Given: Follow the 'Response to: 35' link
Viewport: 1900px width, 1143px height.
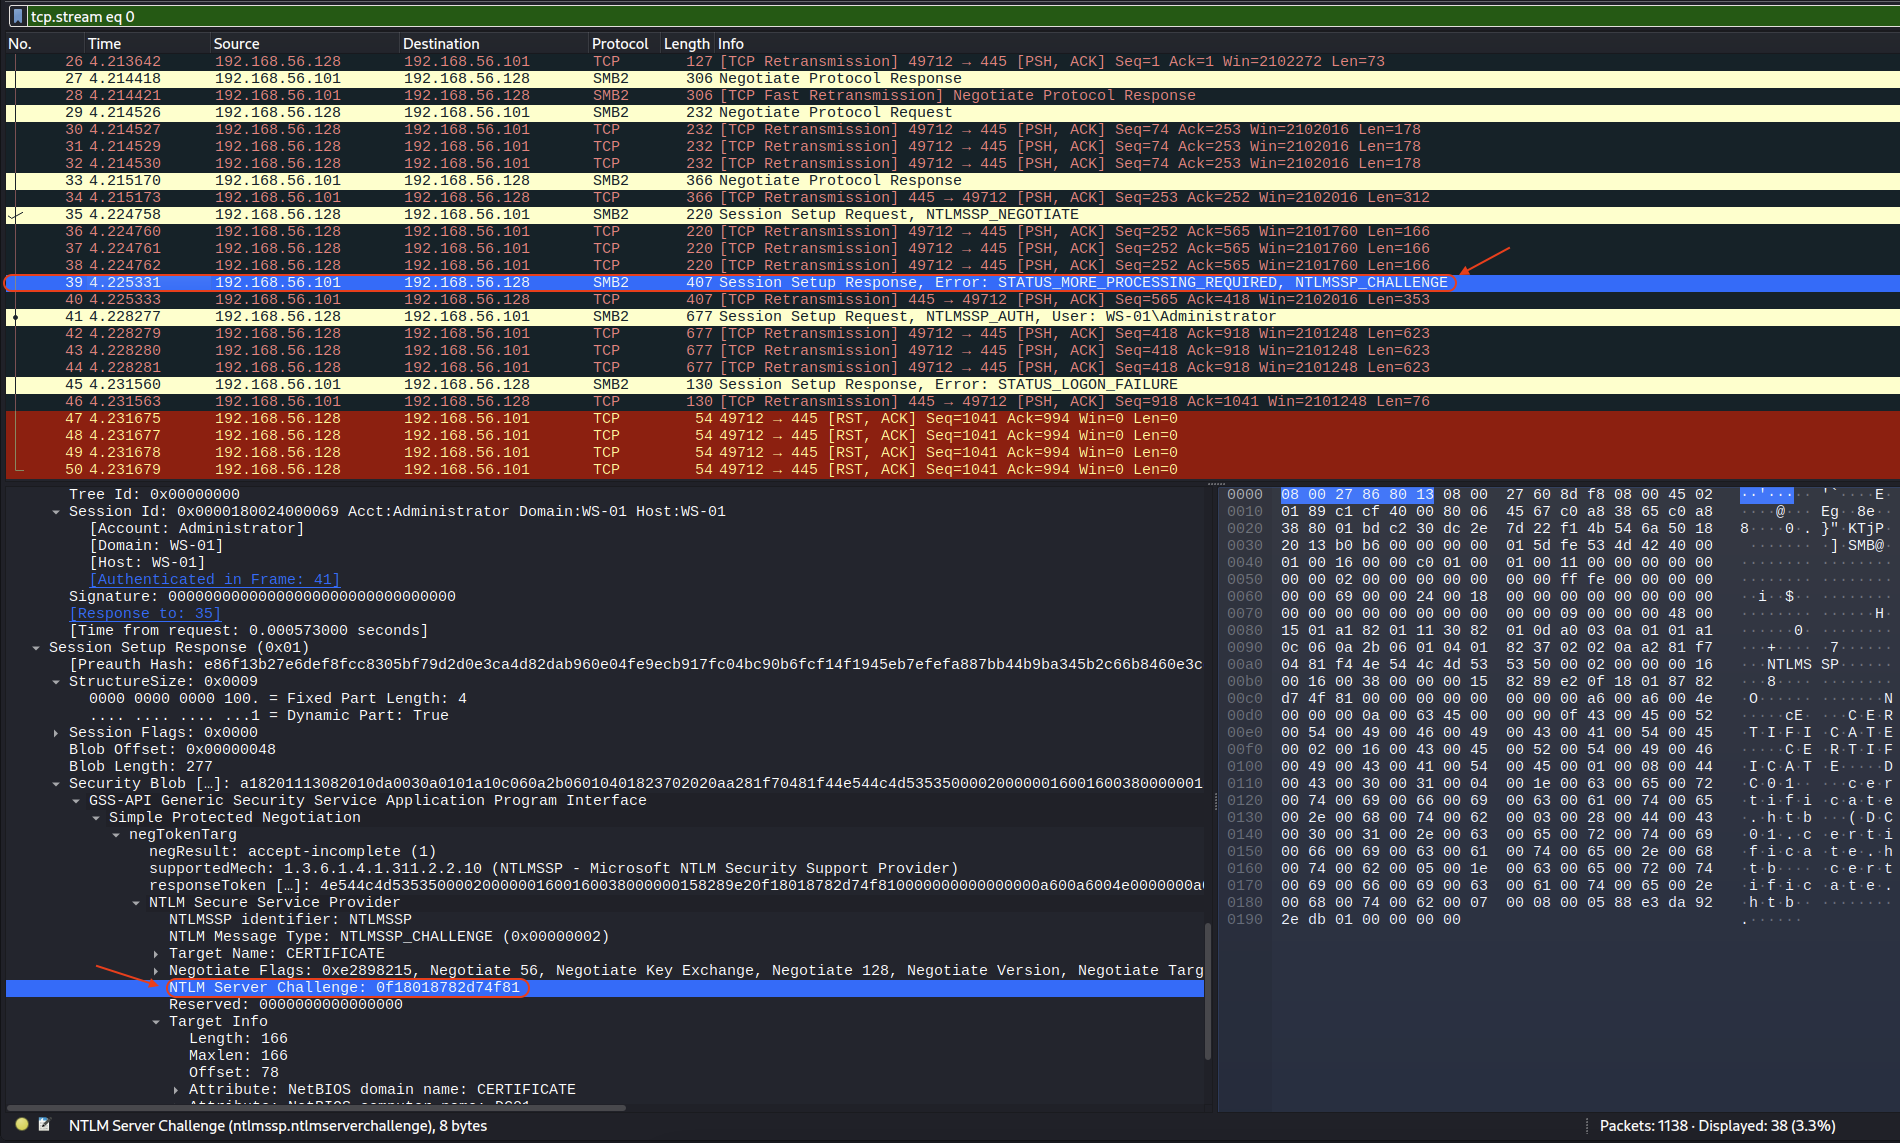Looking at the screenshot, I should (145, 613).
